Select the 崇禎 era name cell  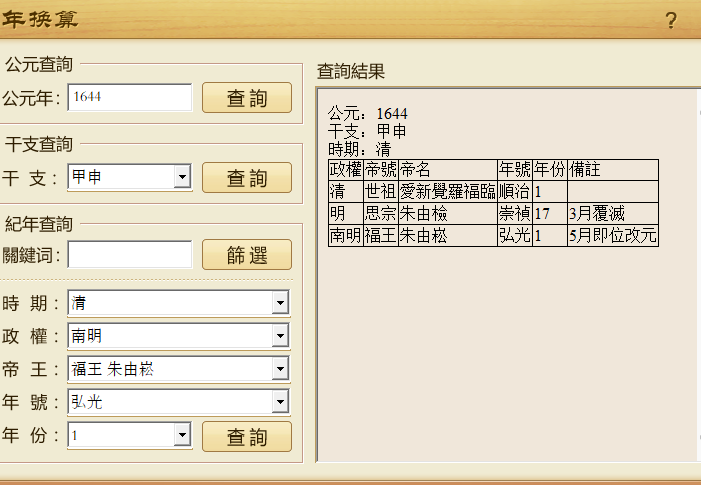coord(515,214)
